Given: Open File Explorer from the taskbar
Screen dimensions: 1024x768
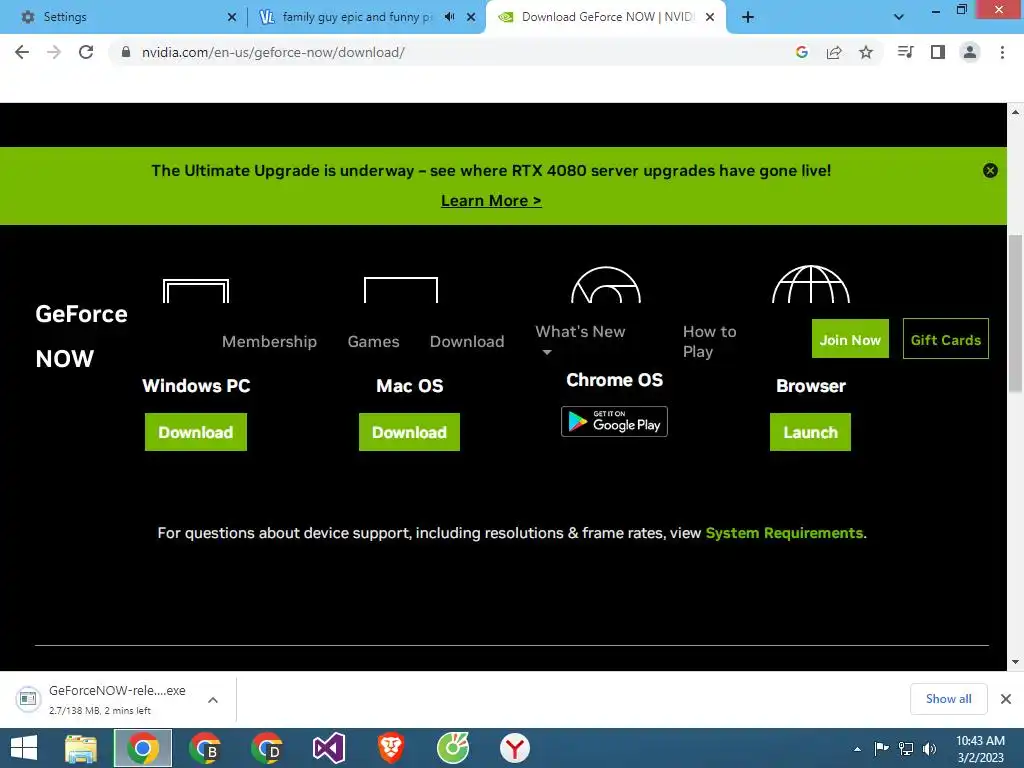Looking at the screenshot, I should 81,748.
